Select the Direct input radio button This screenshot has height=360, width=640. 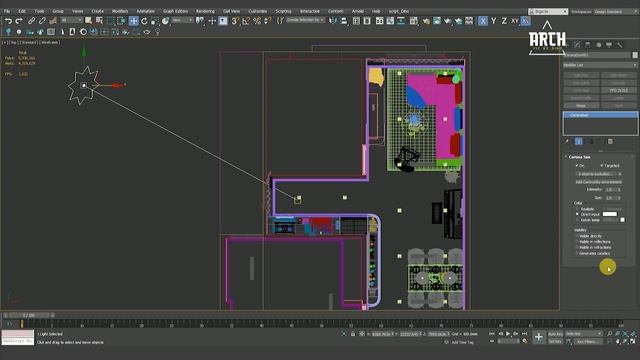pos(577,214)
